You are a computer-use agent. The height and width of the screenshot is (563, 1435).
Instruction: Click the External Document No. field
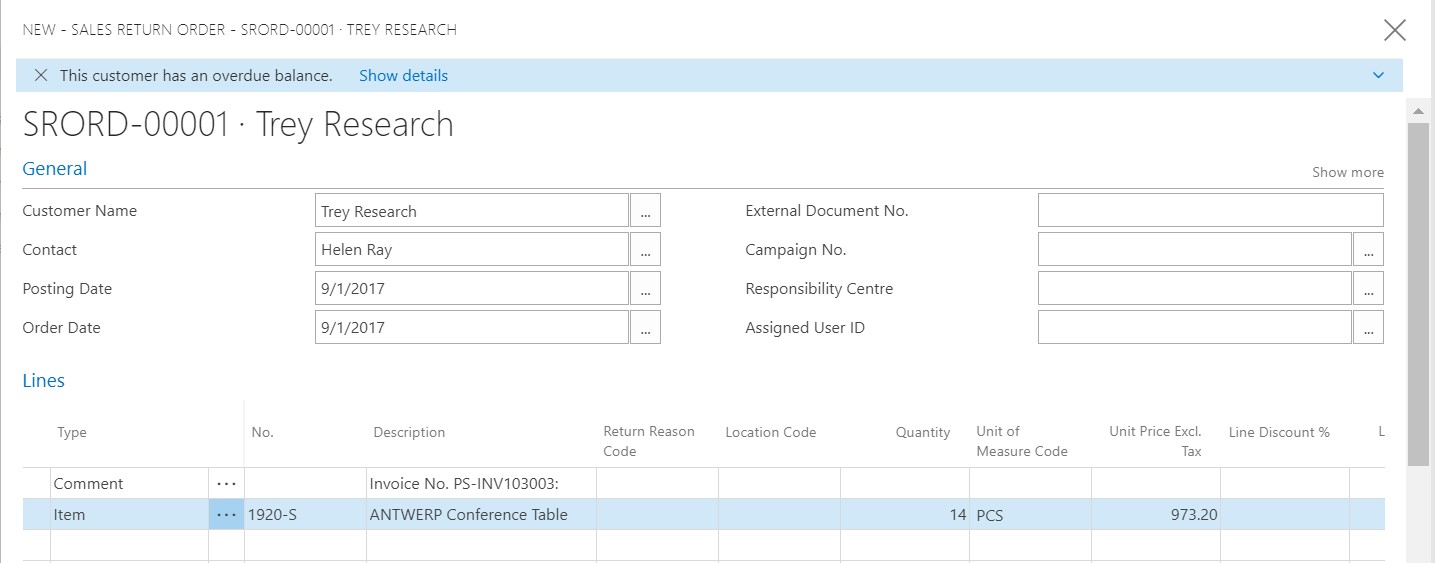point(1211,211)
